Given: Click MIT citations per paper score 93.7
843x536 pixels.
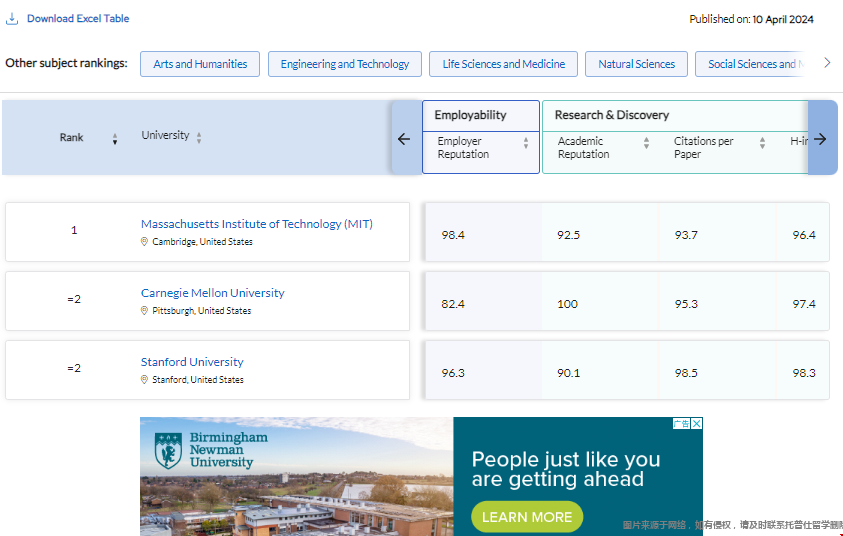Looking at the screenshot, I should pyautogui.click(x=686, y=235).
